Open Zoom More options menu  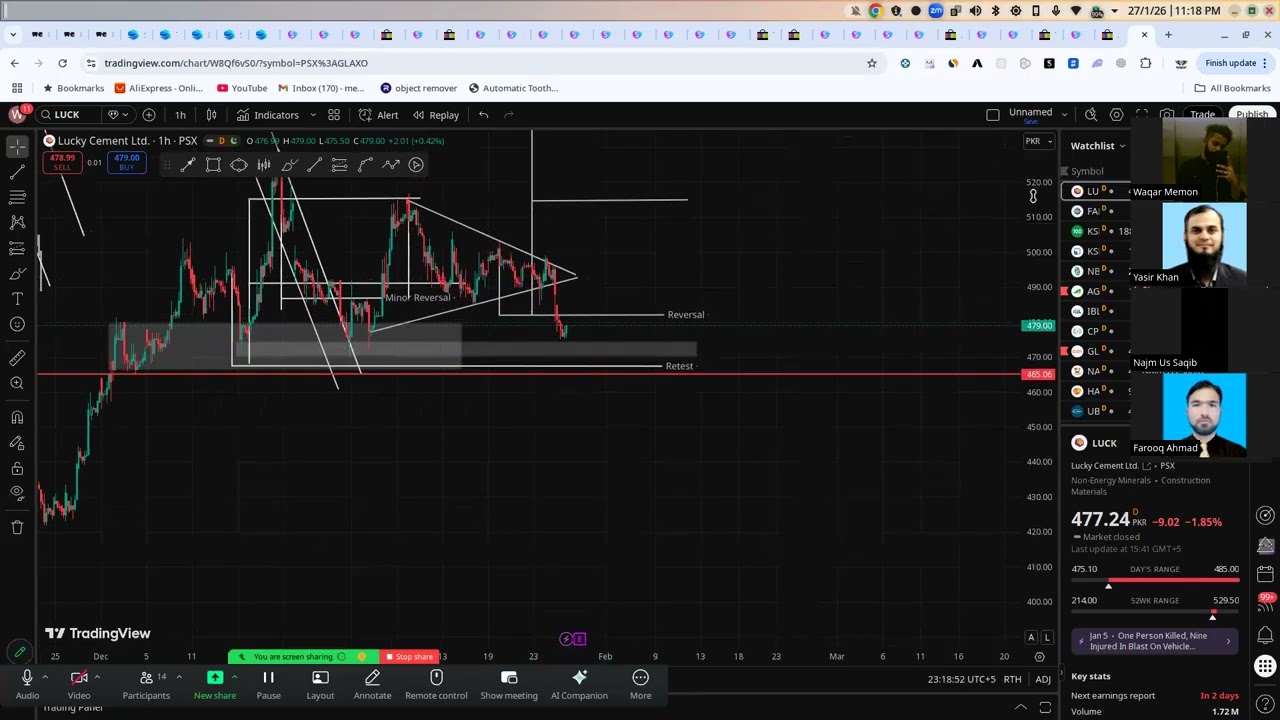pos(640,685)
